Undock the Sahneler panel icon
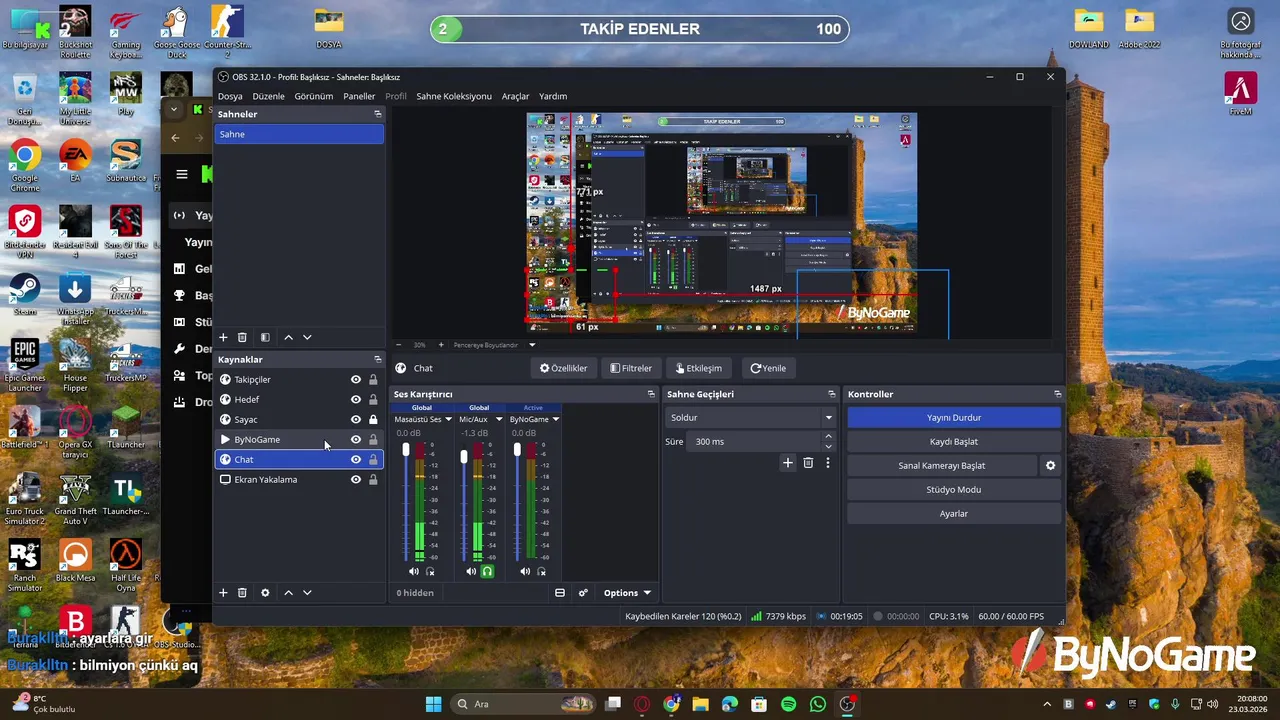The image size is (1280, 720). [377, 114]
